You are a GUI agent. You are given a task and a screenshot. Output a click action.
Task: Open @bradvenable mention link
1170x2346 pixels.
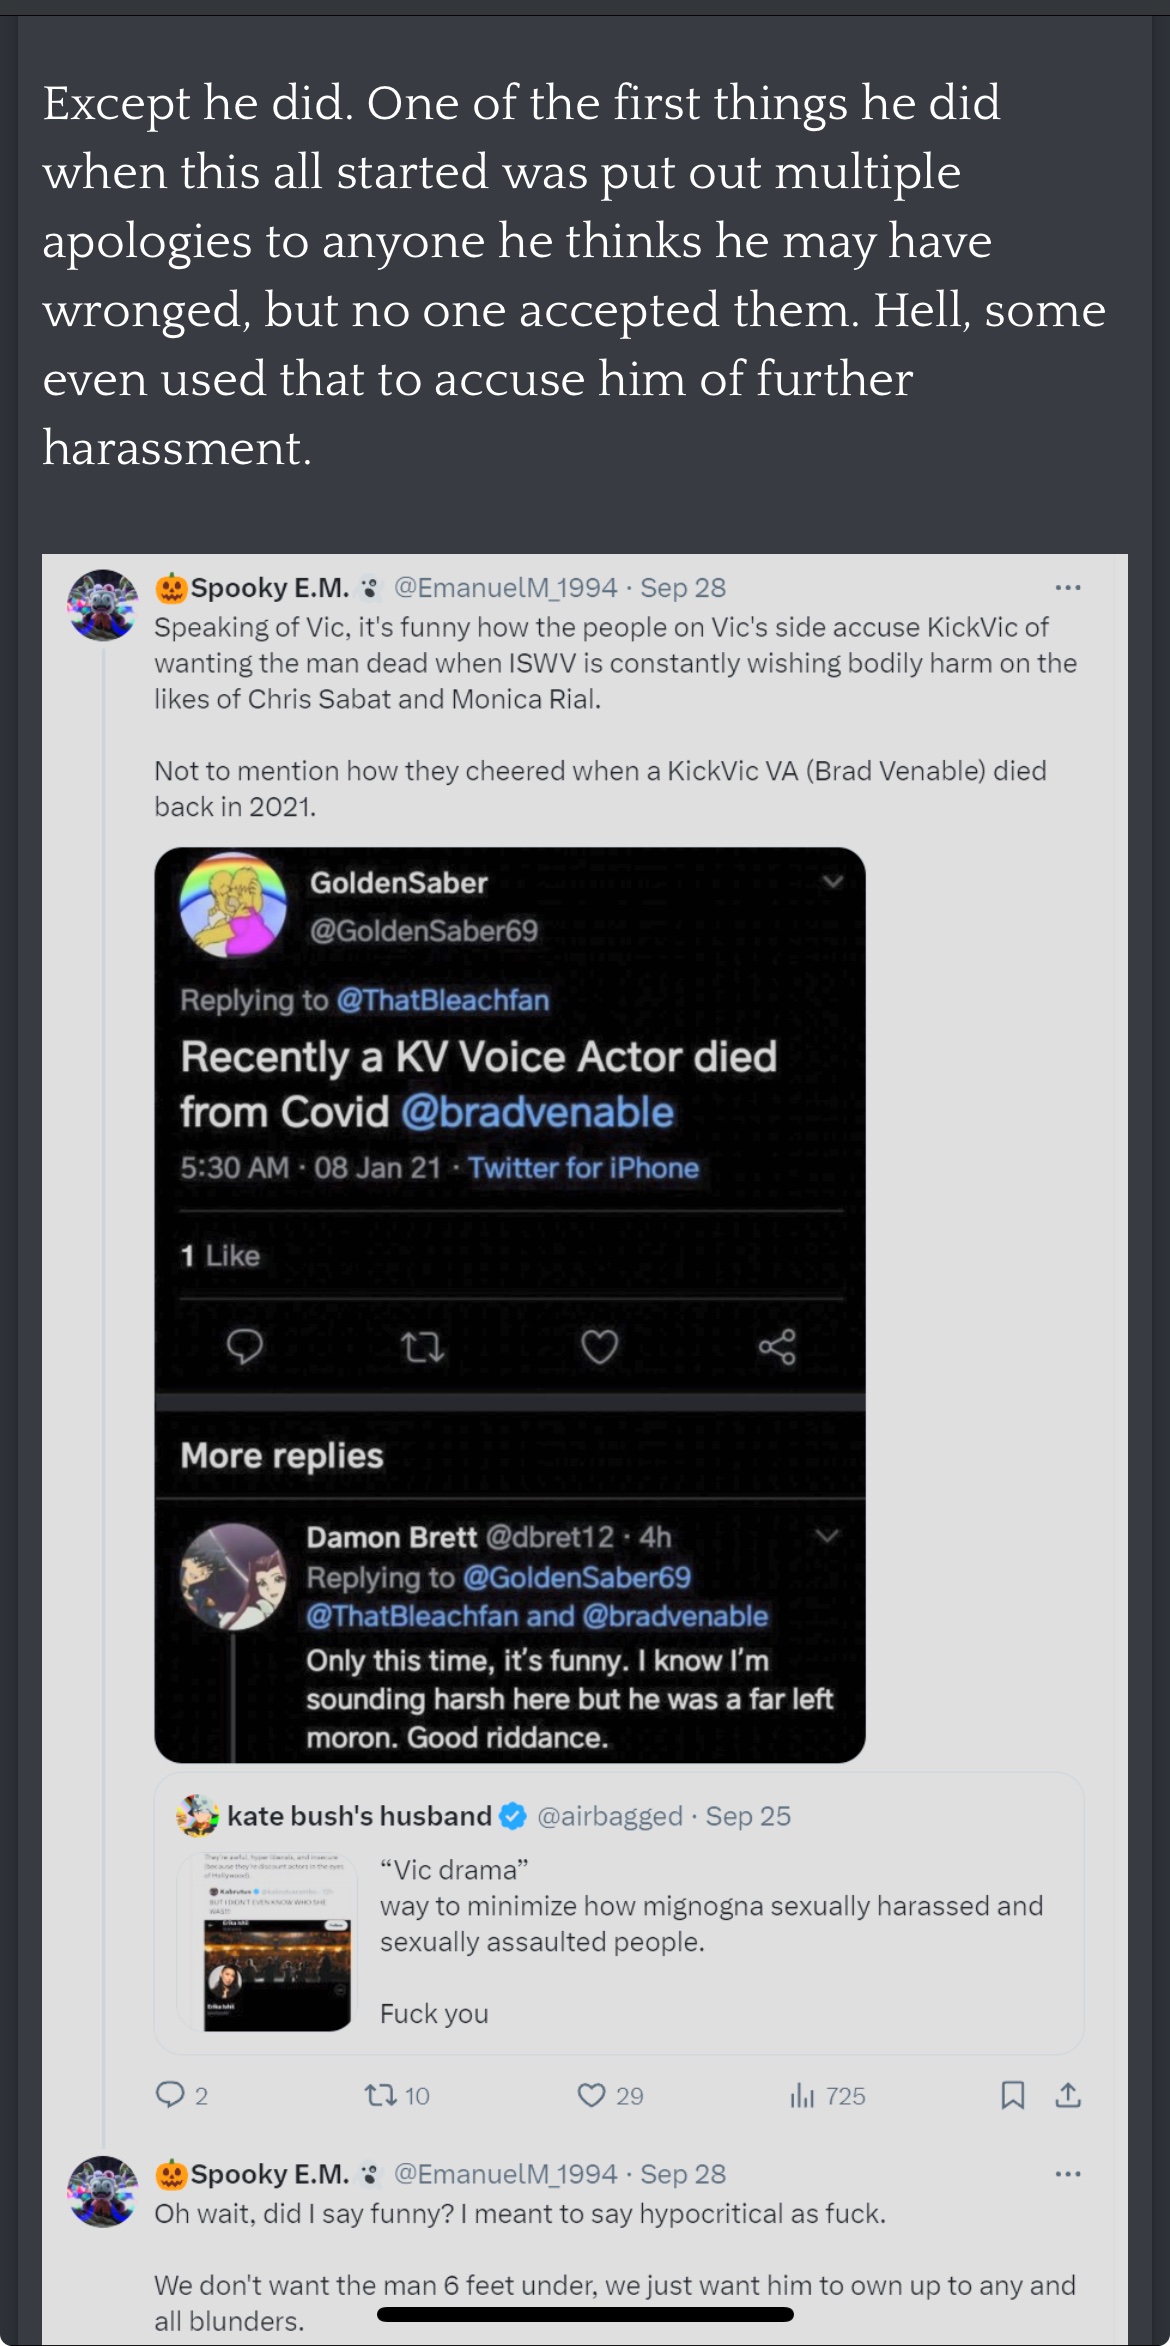(x=537, y=1113)
